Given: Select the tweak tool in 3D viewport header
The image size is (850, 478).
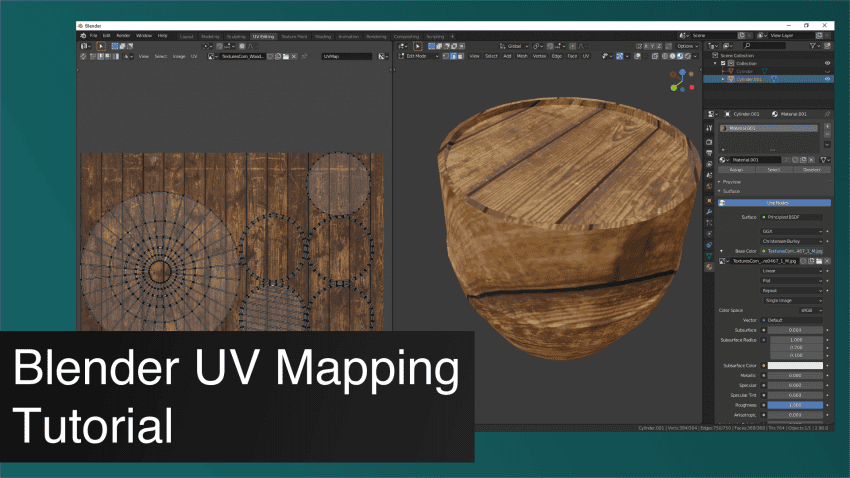Looking at the screenshot, I should 417,47.
